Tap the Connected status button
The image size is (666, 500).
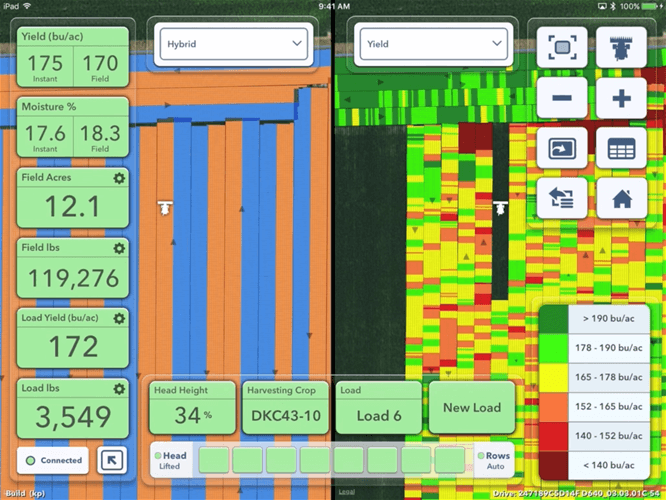[54, 461]
